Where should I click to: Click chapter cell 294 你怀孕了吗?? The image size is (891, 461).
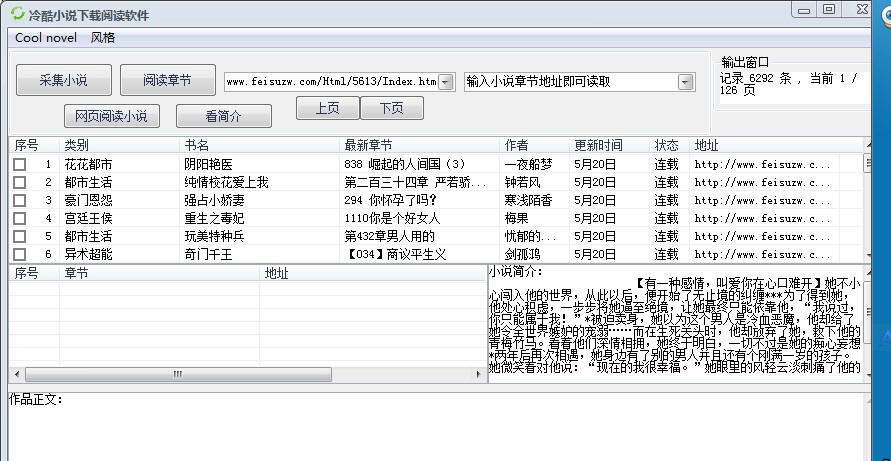click(x=390, y=201)
